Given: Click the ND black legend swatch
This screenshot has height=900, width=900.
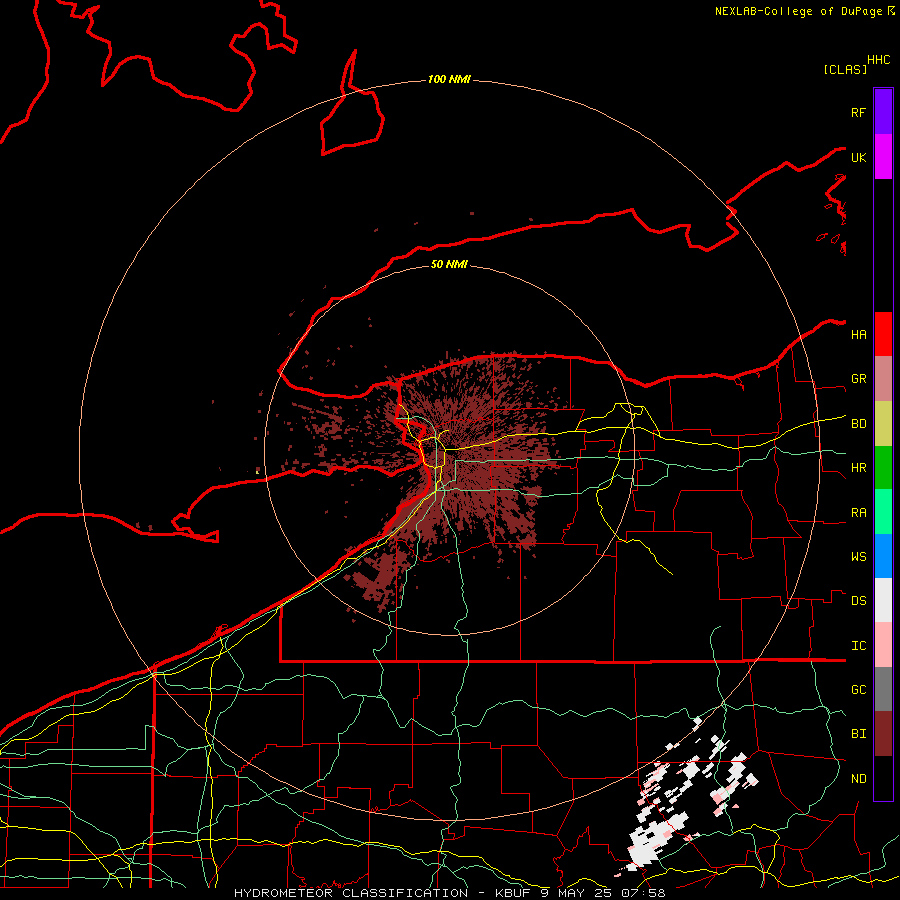Looking at the screenshot, I should [x=883, y=778].
